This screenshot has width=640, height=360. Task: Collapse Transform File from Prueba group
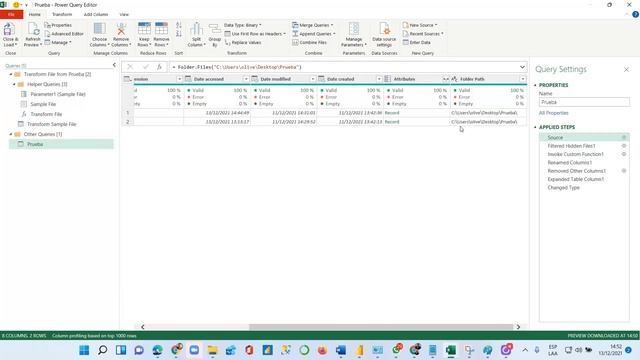coord(11,74)
